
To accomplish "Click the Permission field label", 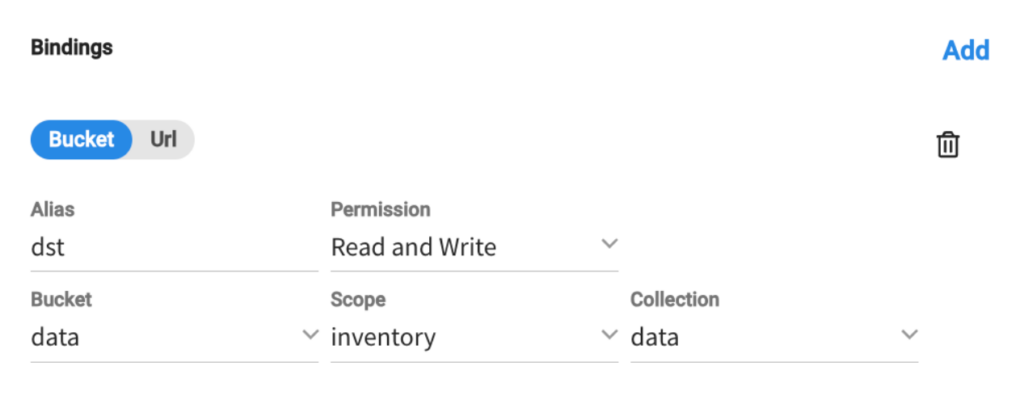I will (381, 210).
